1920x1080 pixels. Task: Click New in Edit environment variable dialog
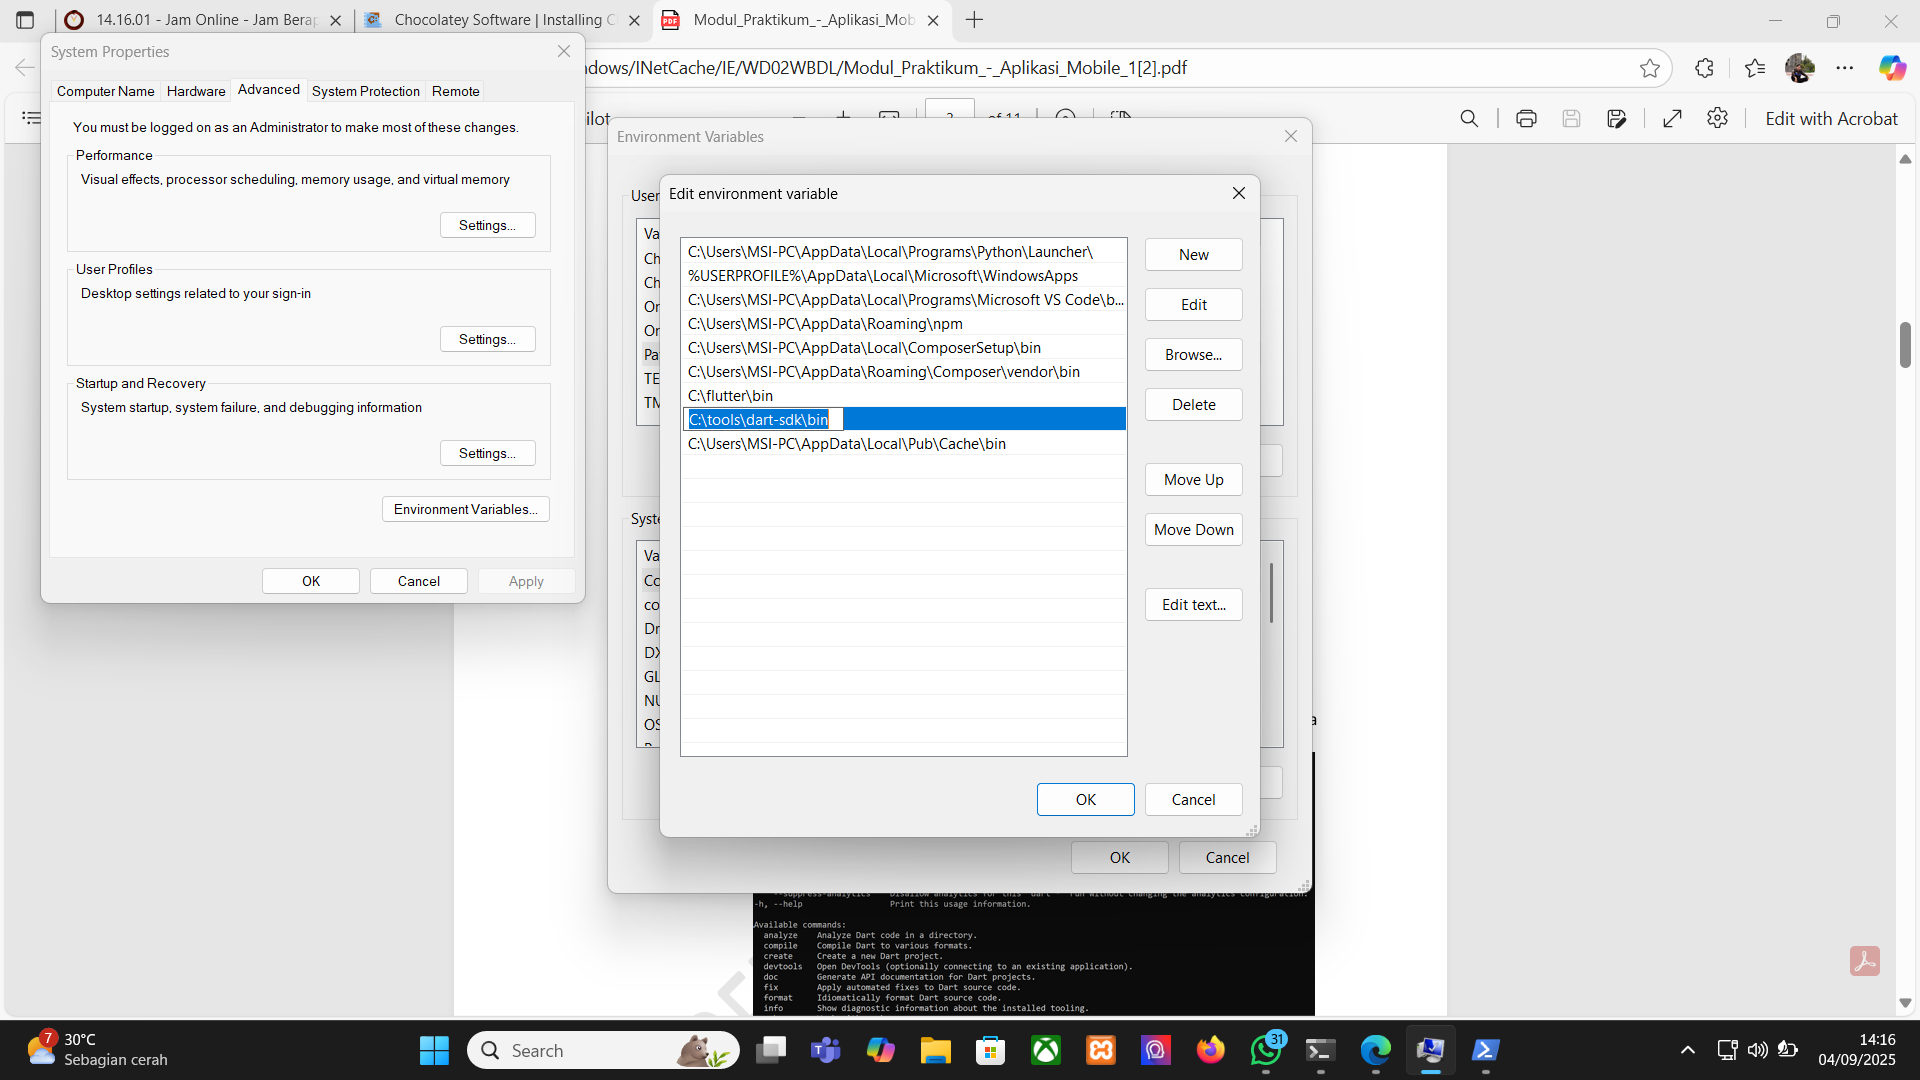click(1193, 255)
